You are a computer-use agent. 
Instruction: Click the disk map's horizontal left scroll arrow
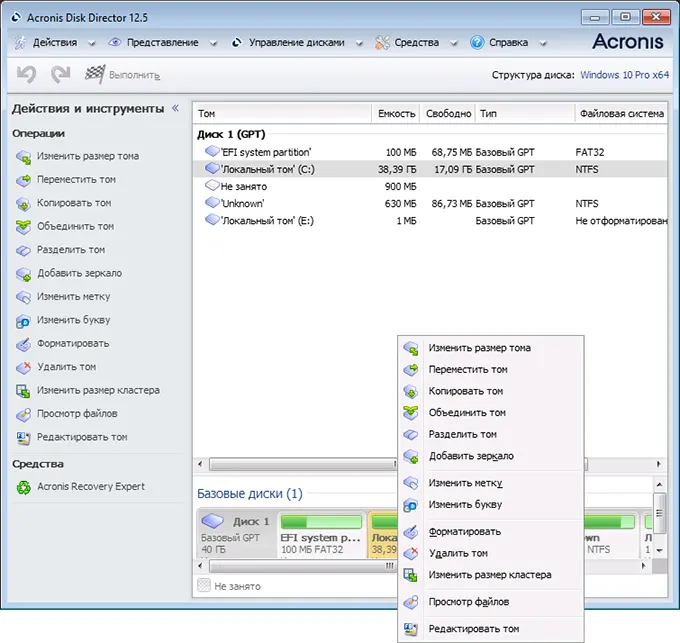[x=200, y=566]
